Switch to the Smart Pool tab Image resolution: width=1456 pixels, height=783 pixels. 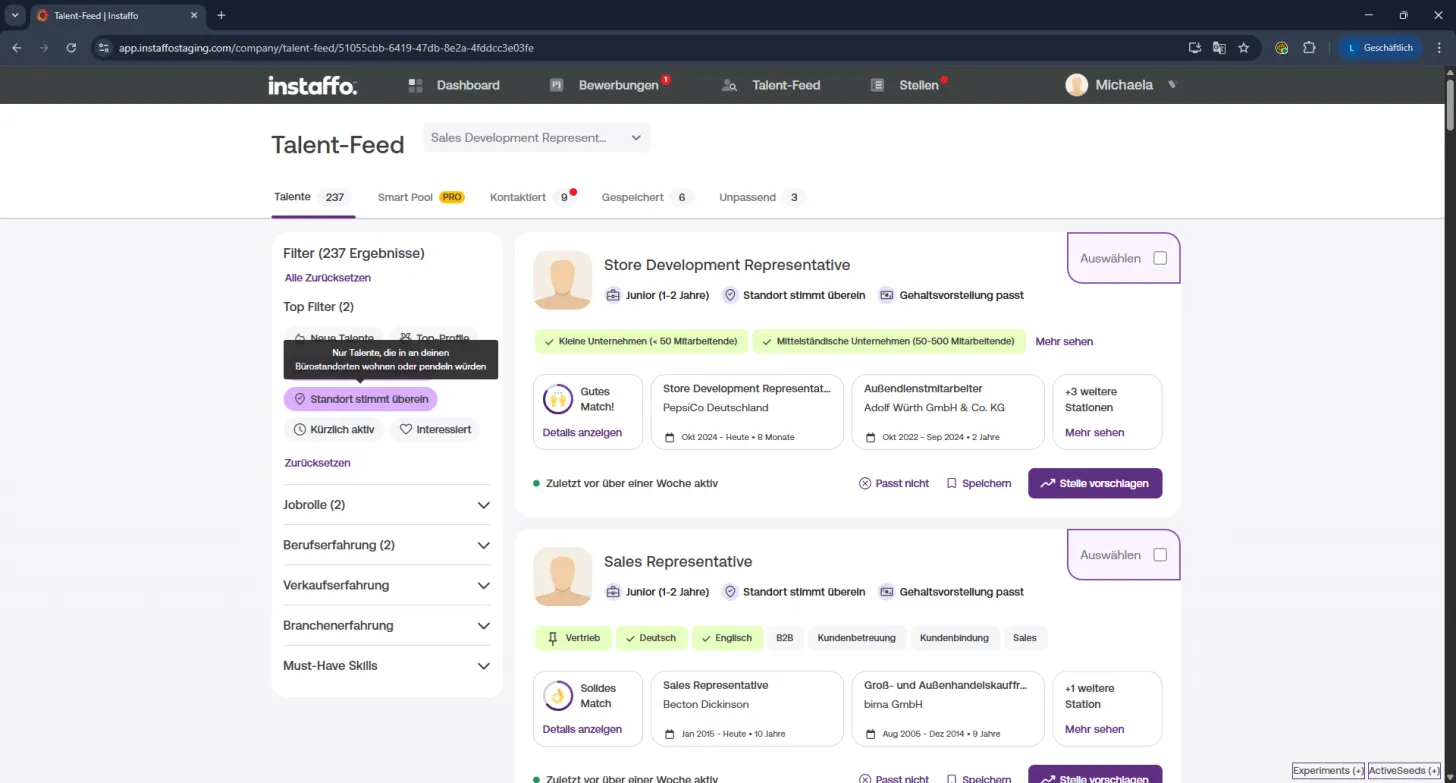click(421, 197)
